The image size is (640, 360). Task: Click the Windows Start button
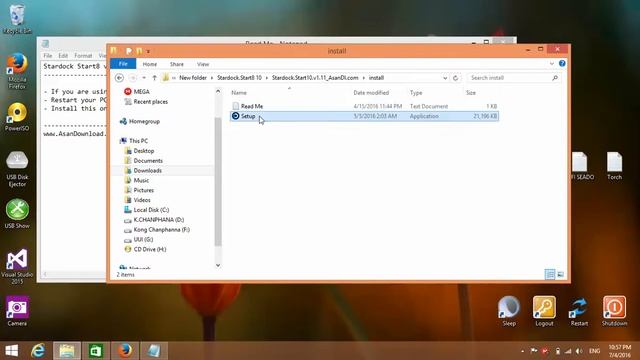(12, 351)
